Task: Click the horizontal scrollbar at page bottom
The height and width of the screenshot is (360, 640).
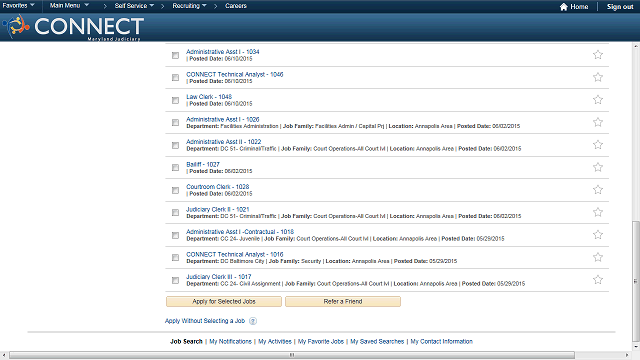Action: 291,355
